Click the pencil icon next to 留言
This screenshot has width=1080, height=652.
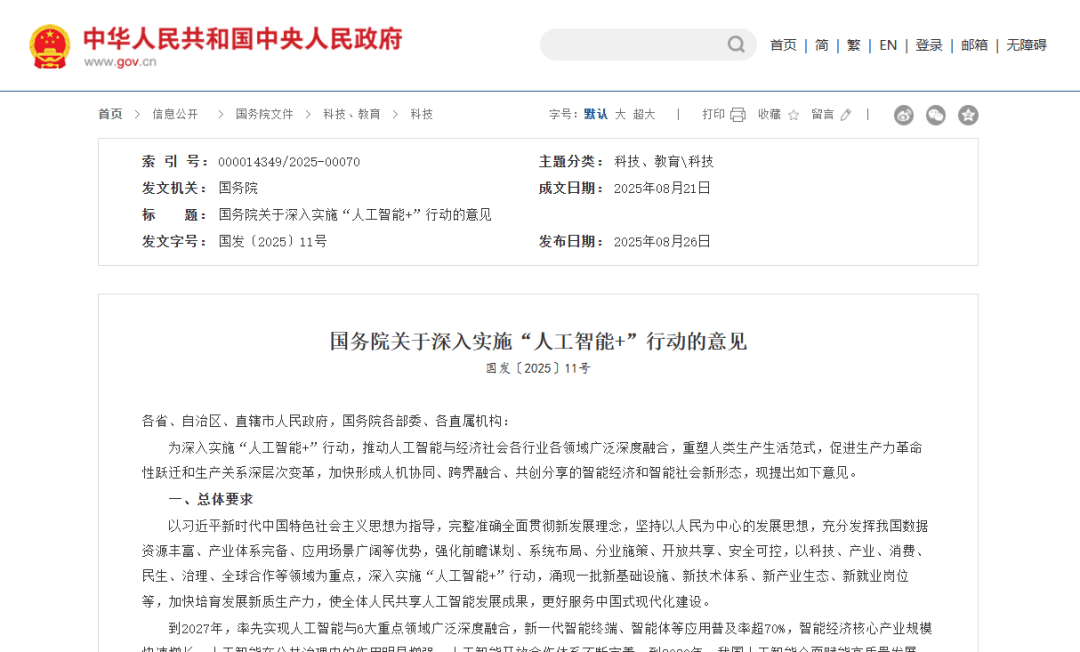point(845,114)
